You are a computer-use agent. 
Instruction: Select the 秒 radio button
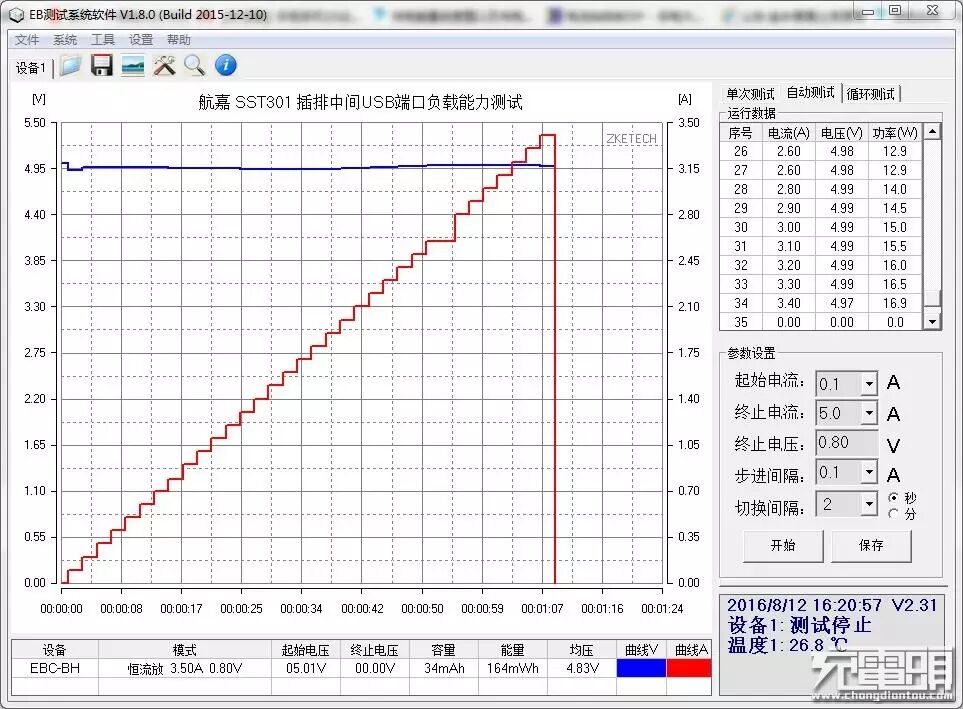point(894,498)
